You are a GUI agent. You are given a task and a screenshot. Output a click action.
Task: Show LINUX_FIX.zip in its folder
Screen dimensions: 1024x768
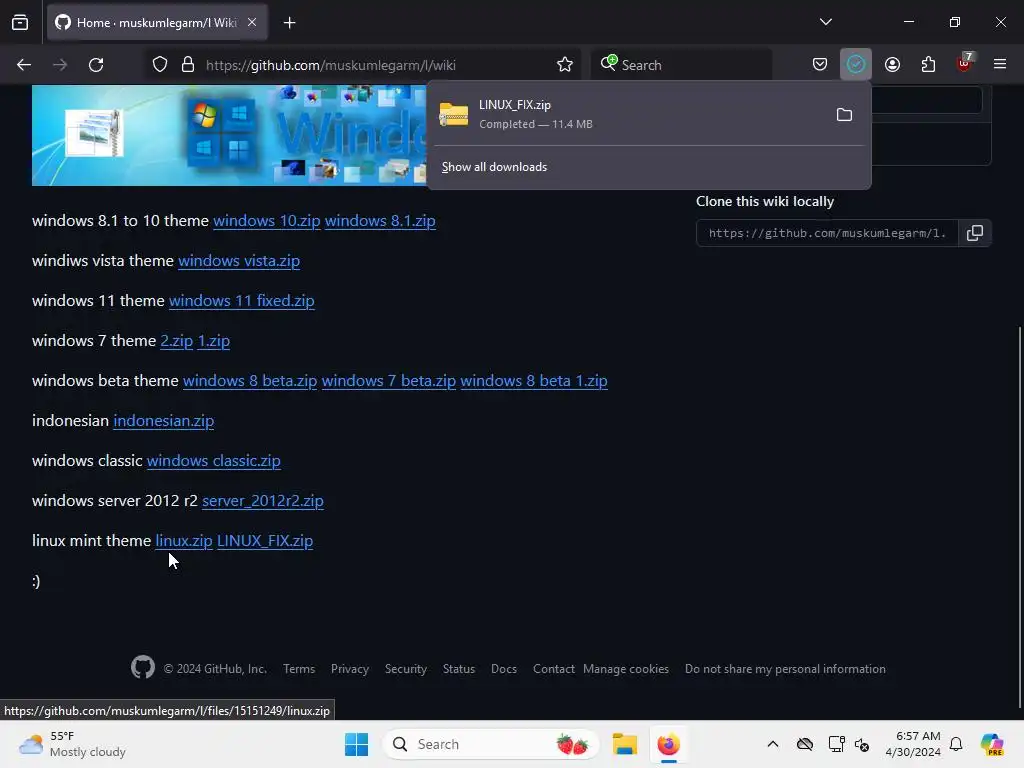click(x=844, y=115)
